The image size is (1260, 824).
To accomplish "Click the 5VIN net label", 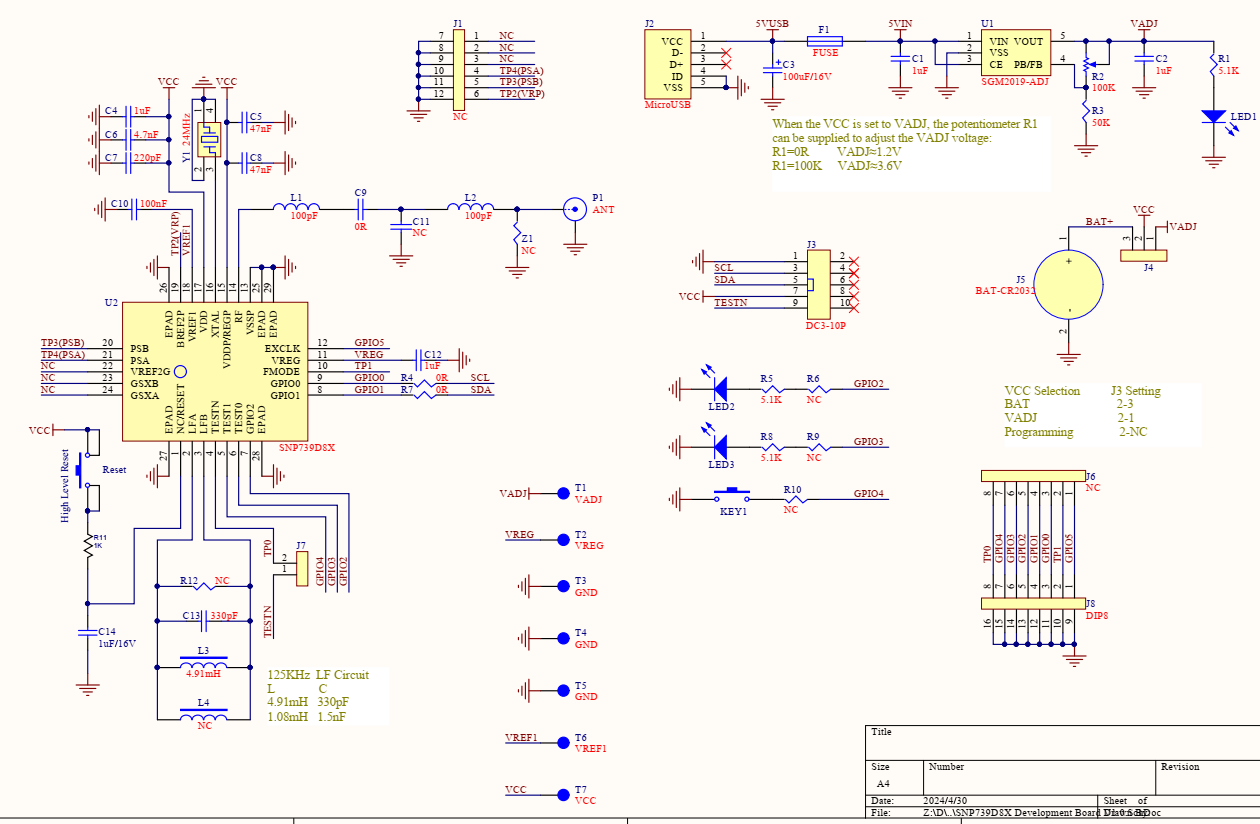I will click(900, 23).
